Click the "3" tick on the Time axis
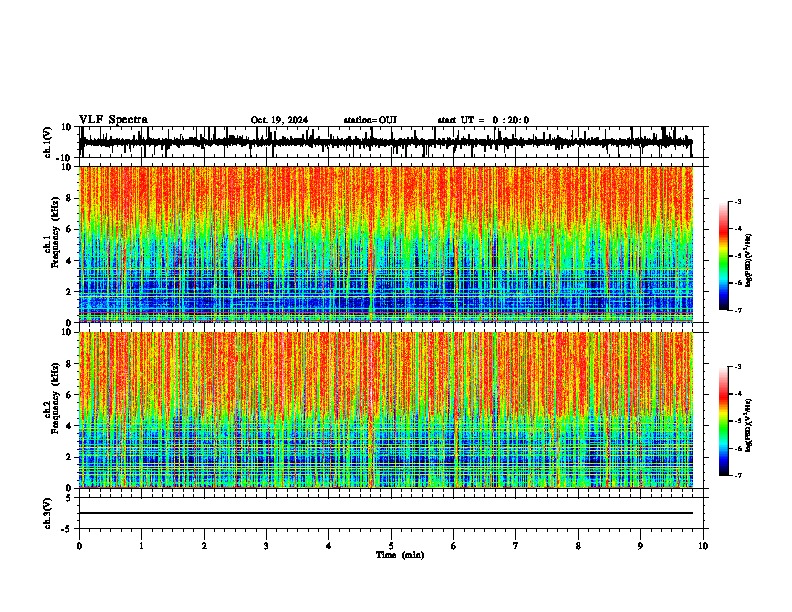This screenshot has width=792, height=612. (x=266, y=546)
